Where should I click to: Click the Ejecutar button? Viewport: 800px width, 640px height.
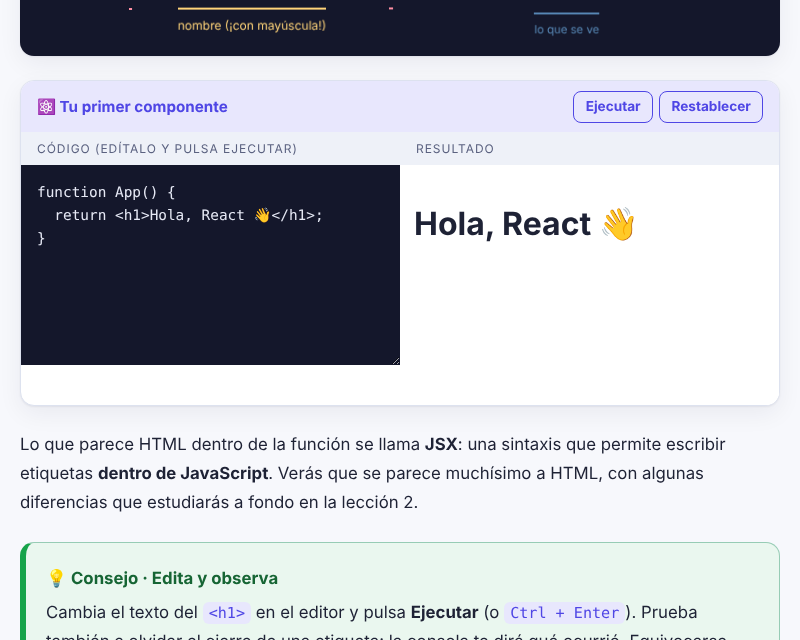pos(612,107)
